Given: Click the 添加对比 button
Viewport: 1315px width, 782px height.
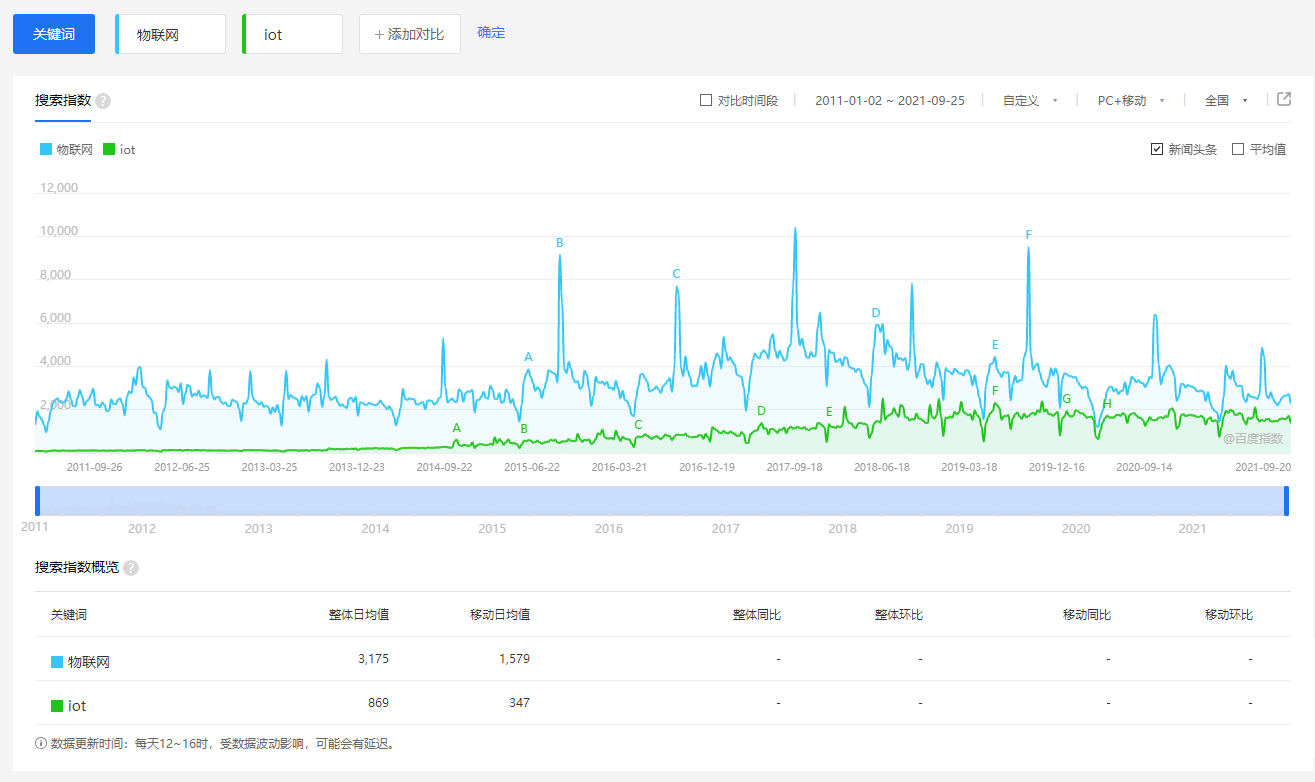Looking at the screenshot, I should [409, 34].
